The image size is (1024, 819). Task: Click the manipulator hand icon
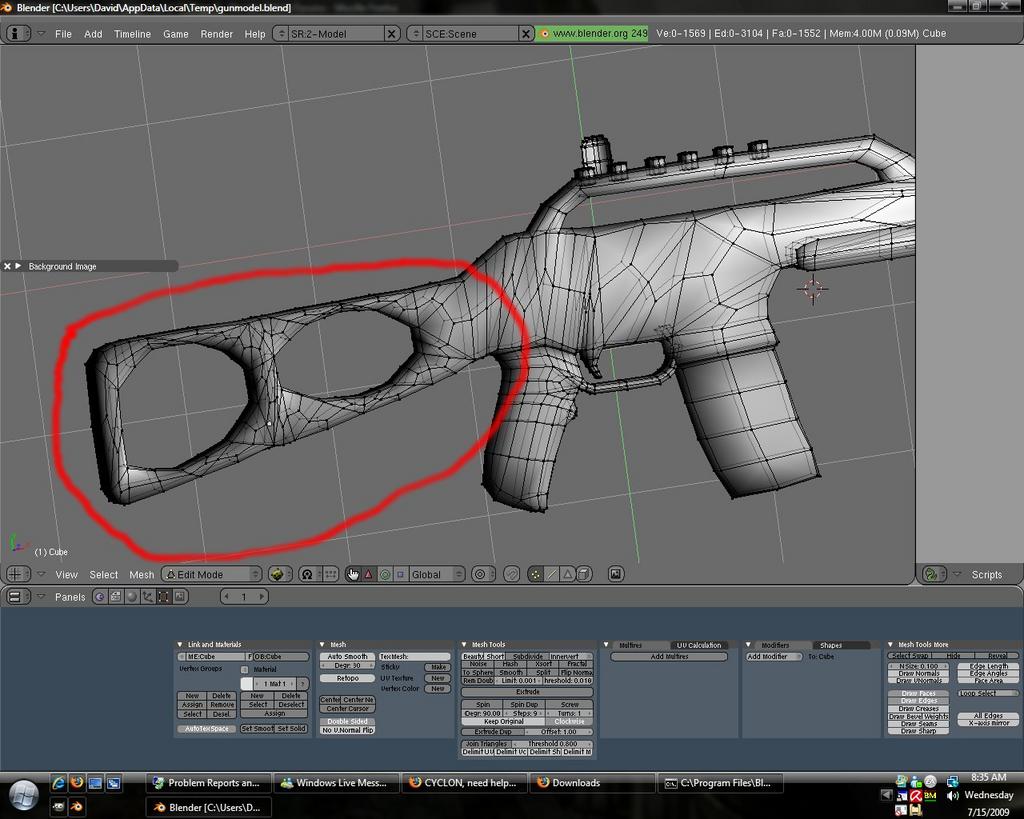click(x=353, y=574)
